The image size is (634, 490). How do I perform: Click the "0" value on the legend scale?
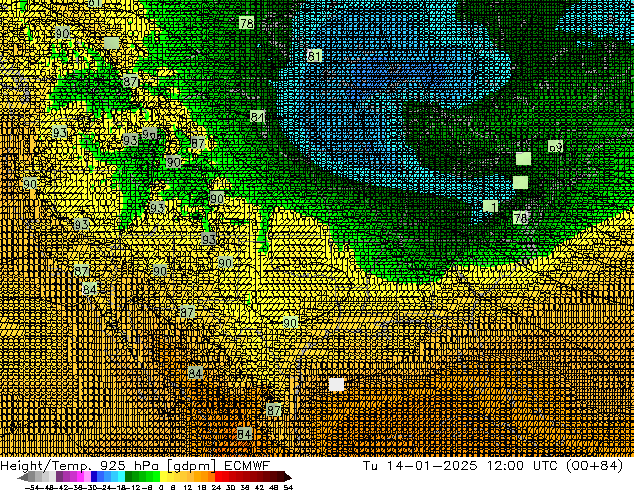coord(161,487)
